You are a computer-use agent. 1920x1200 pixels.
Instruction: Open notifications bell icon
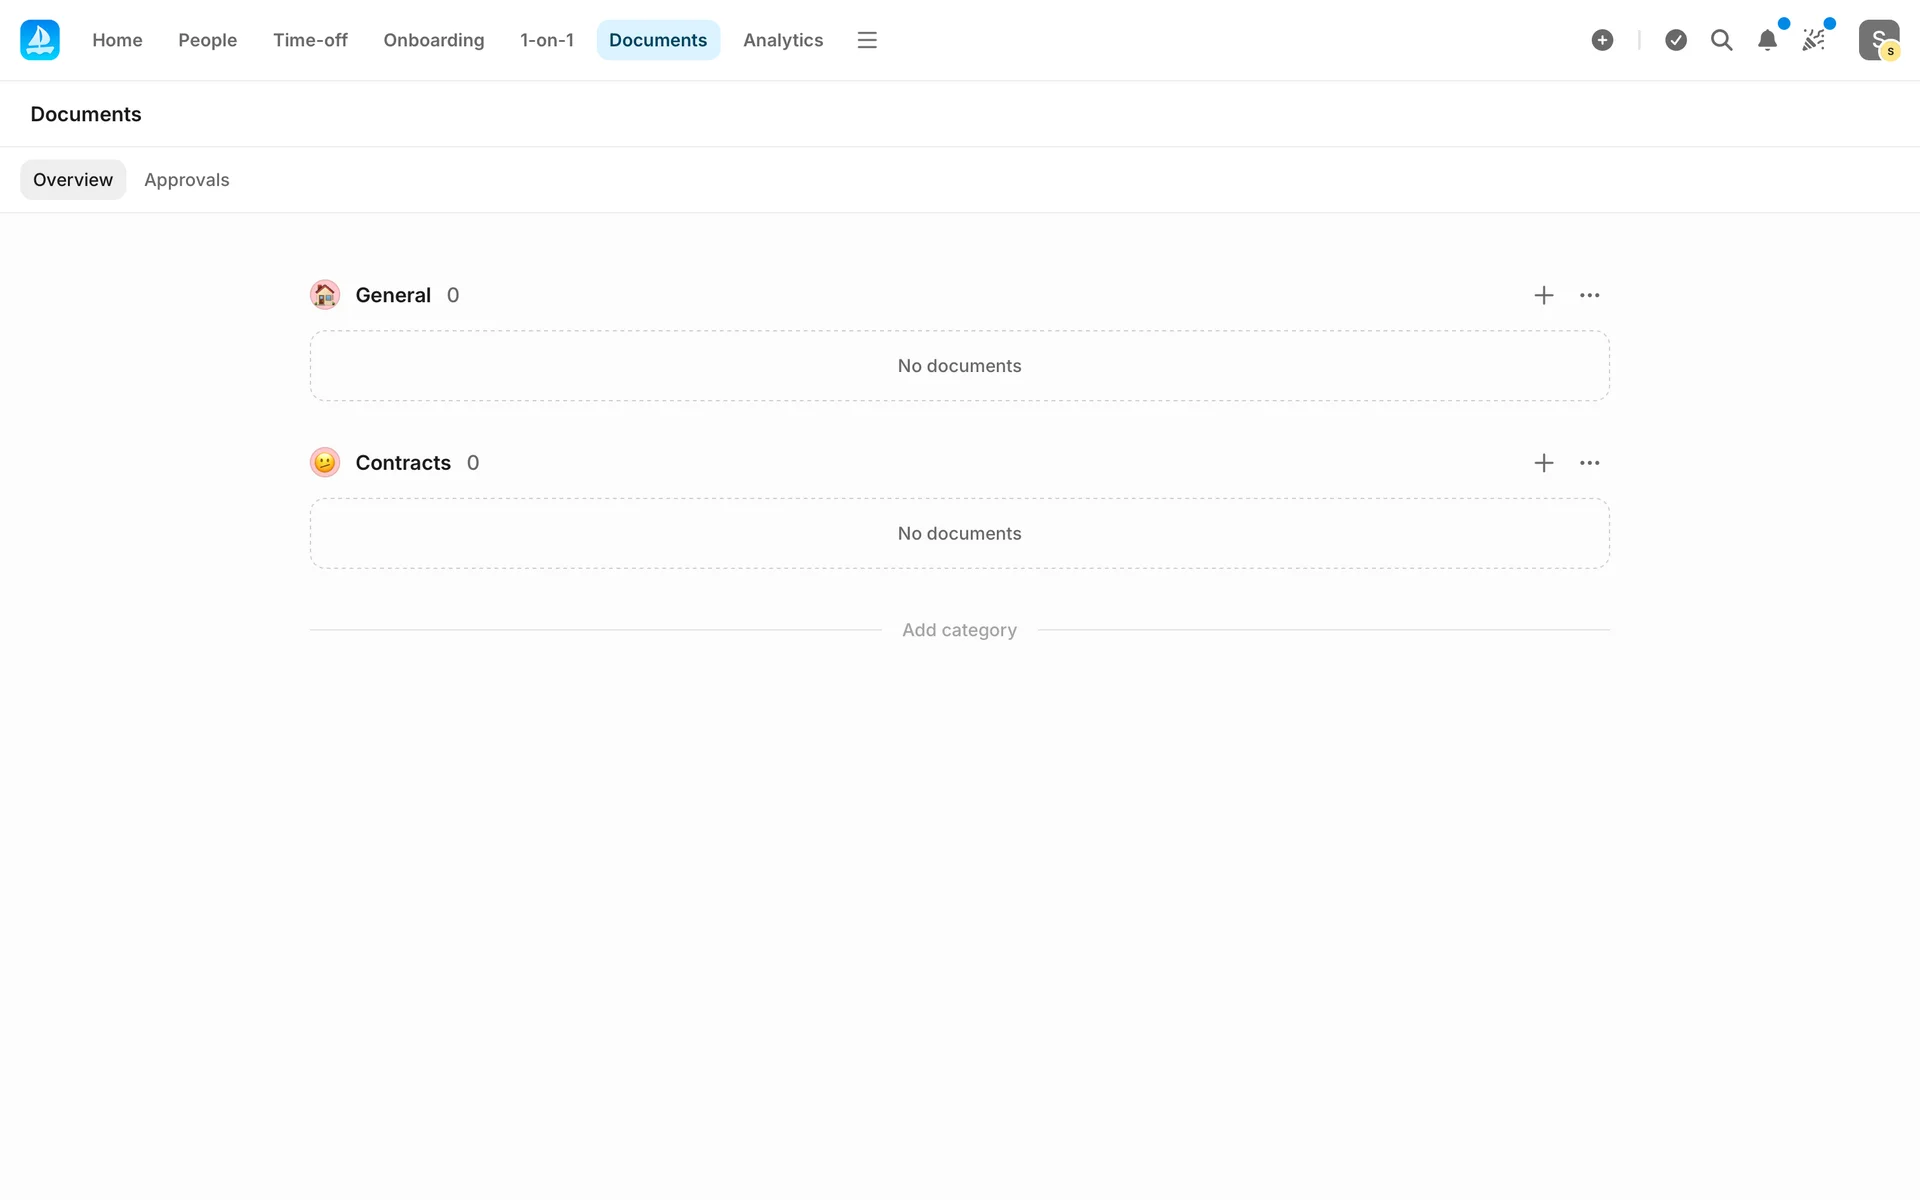[1767, 40]
